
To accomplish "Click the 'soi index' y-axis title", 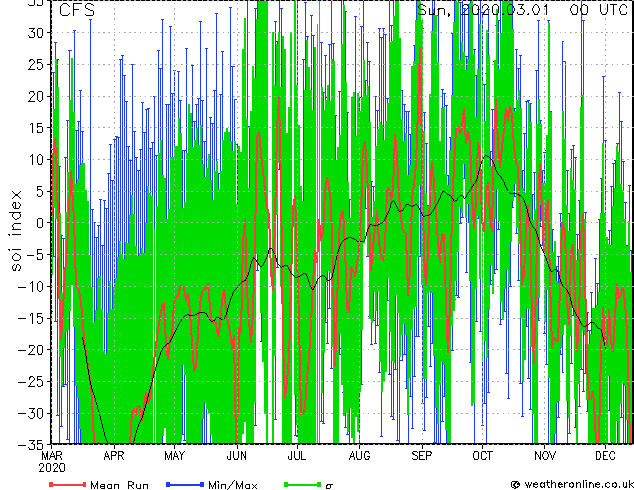I will tap(16, 231).
